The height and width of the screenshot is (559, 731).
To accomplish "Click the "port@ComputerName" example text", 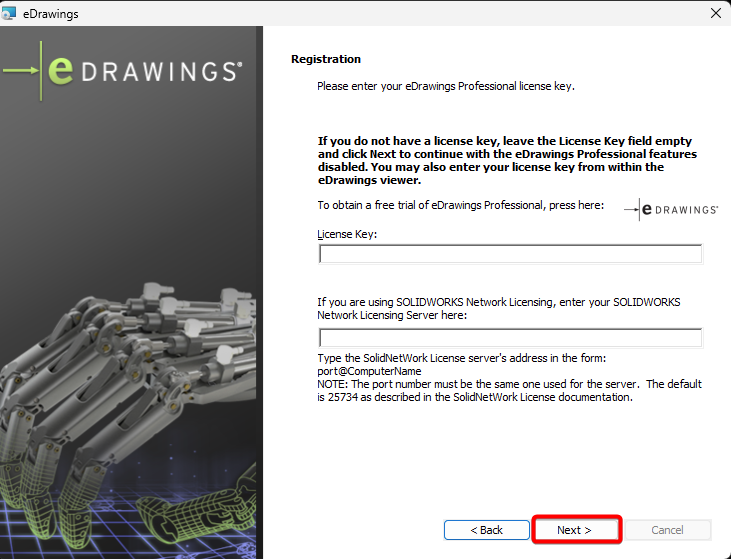I will coord(369,371).
